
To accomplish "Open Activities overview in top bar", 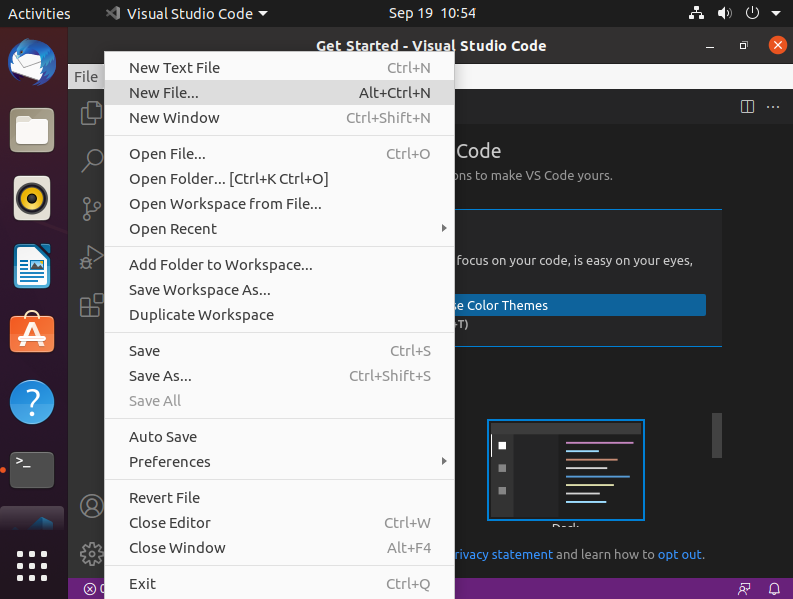I will pos(39,14).
